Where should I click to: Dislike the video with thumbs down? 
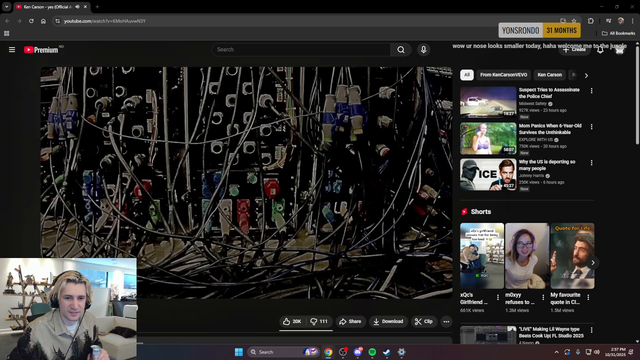(x=320, y=322)
